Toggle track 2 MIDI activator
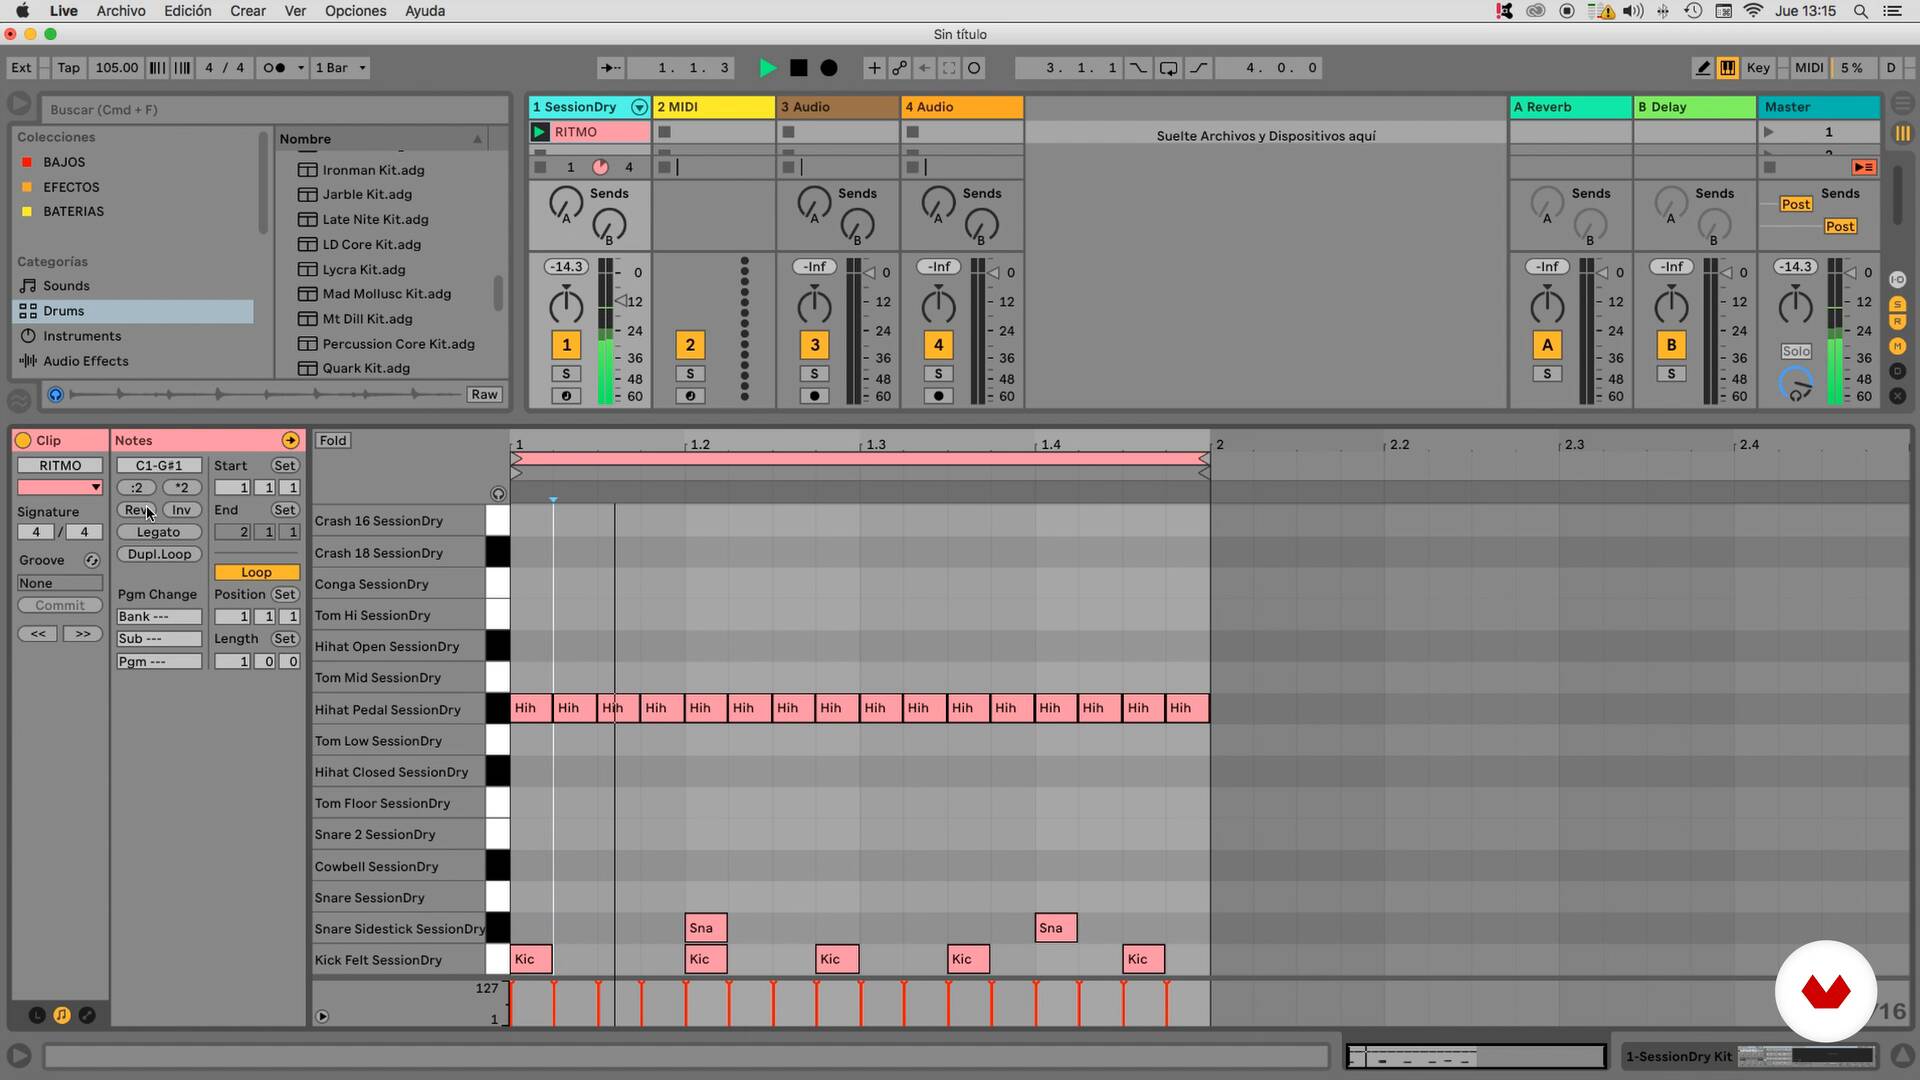 pyautogui.click(x=690, y=345)
